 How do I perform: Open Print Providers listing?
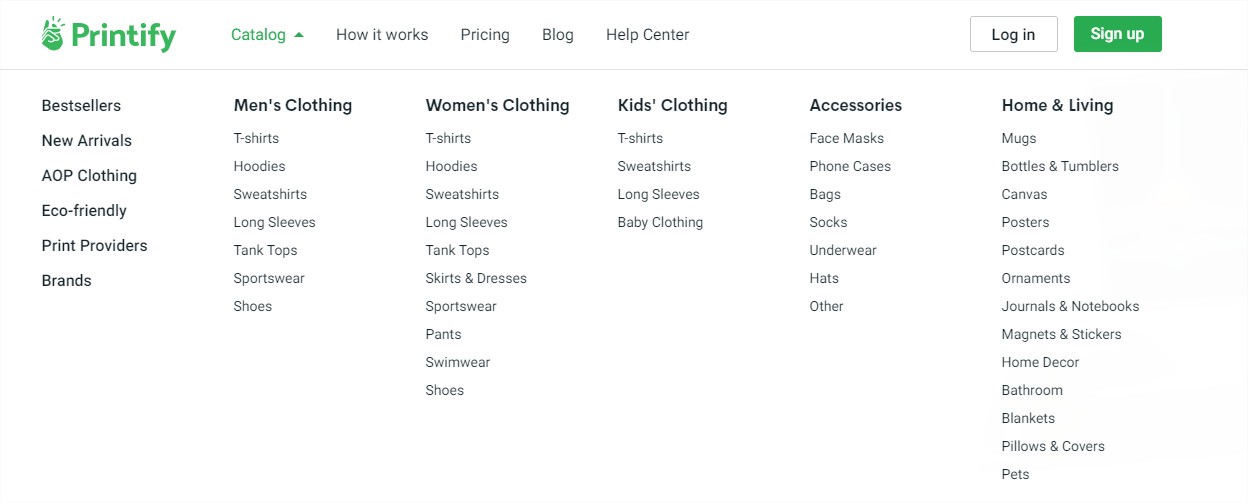94,246
